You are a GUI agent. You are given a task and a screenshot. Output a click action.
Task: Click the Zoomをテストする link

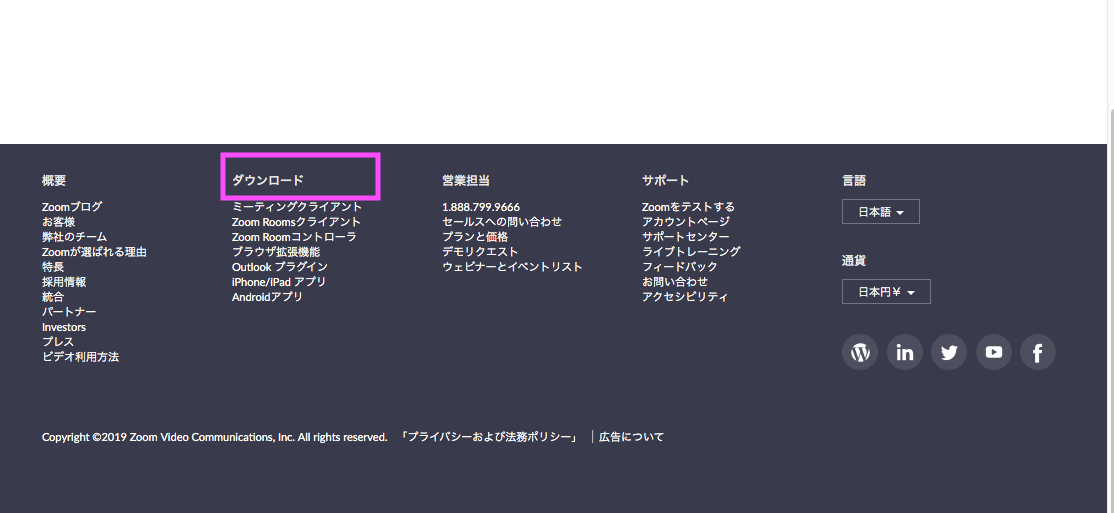(x=688, y=207)
